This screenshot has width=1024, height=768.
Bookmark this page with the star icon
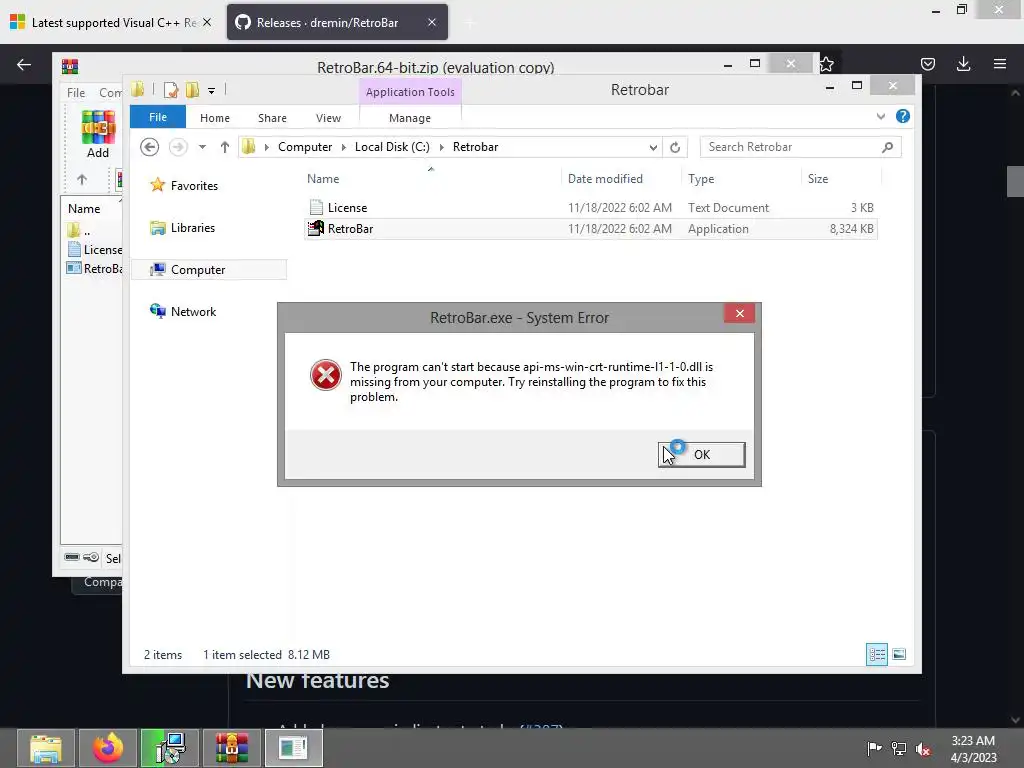[x=826, y=64]
